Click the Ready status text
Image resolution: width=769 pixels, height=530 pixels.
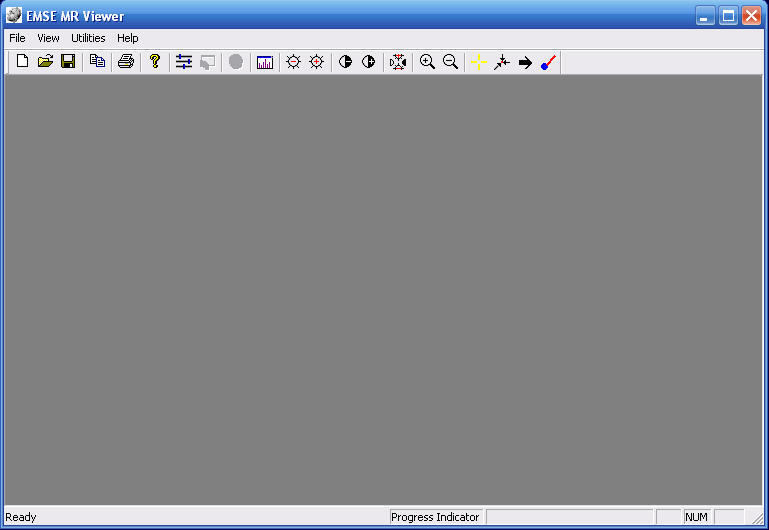[x=21, y=517]
